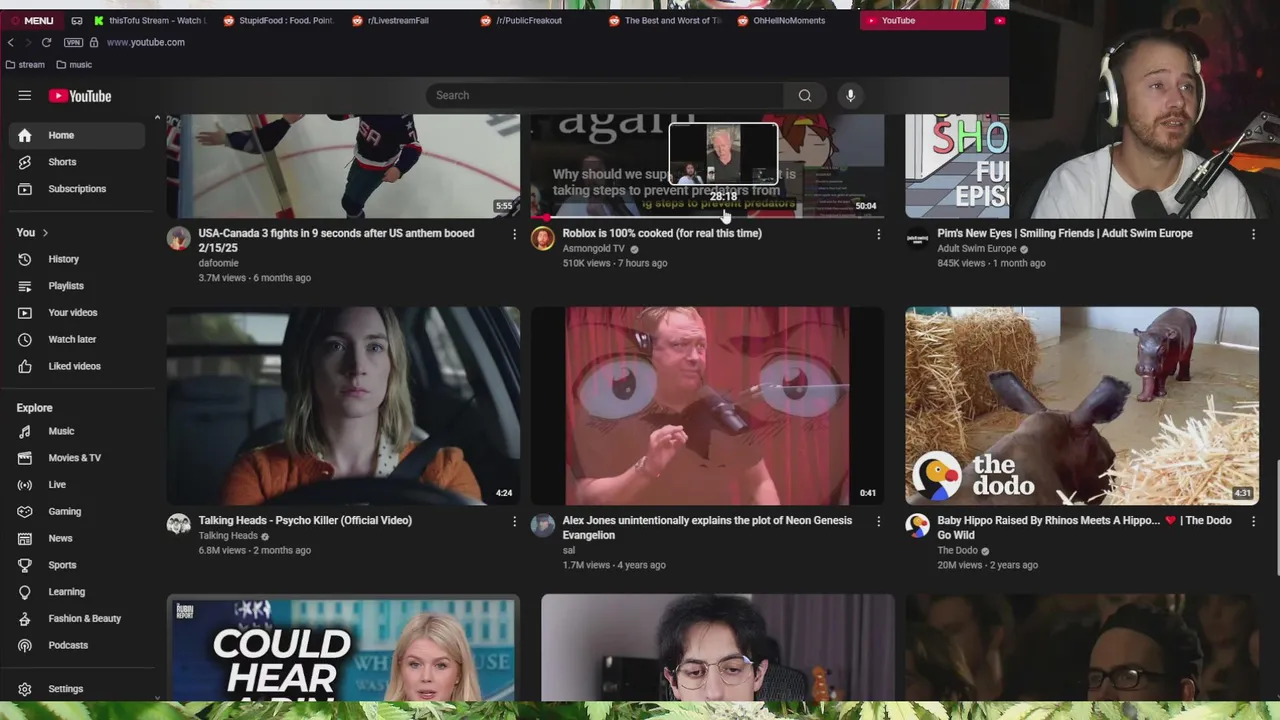Image resolution: width=1280 pixels, height=720 pixels.
Task: Open Shorts in sidebar
Action: (x=77, y=162)
